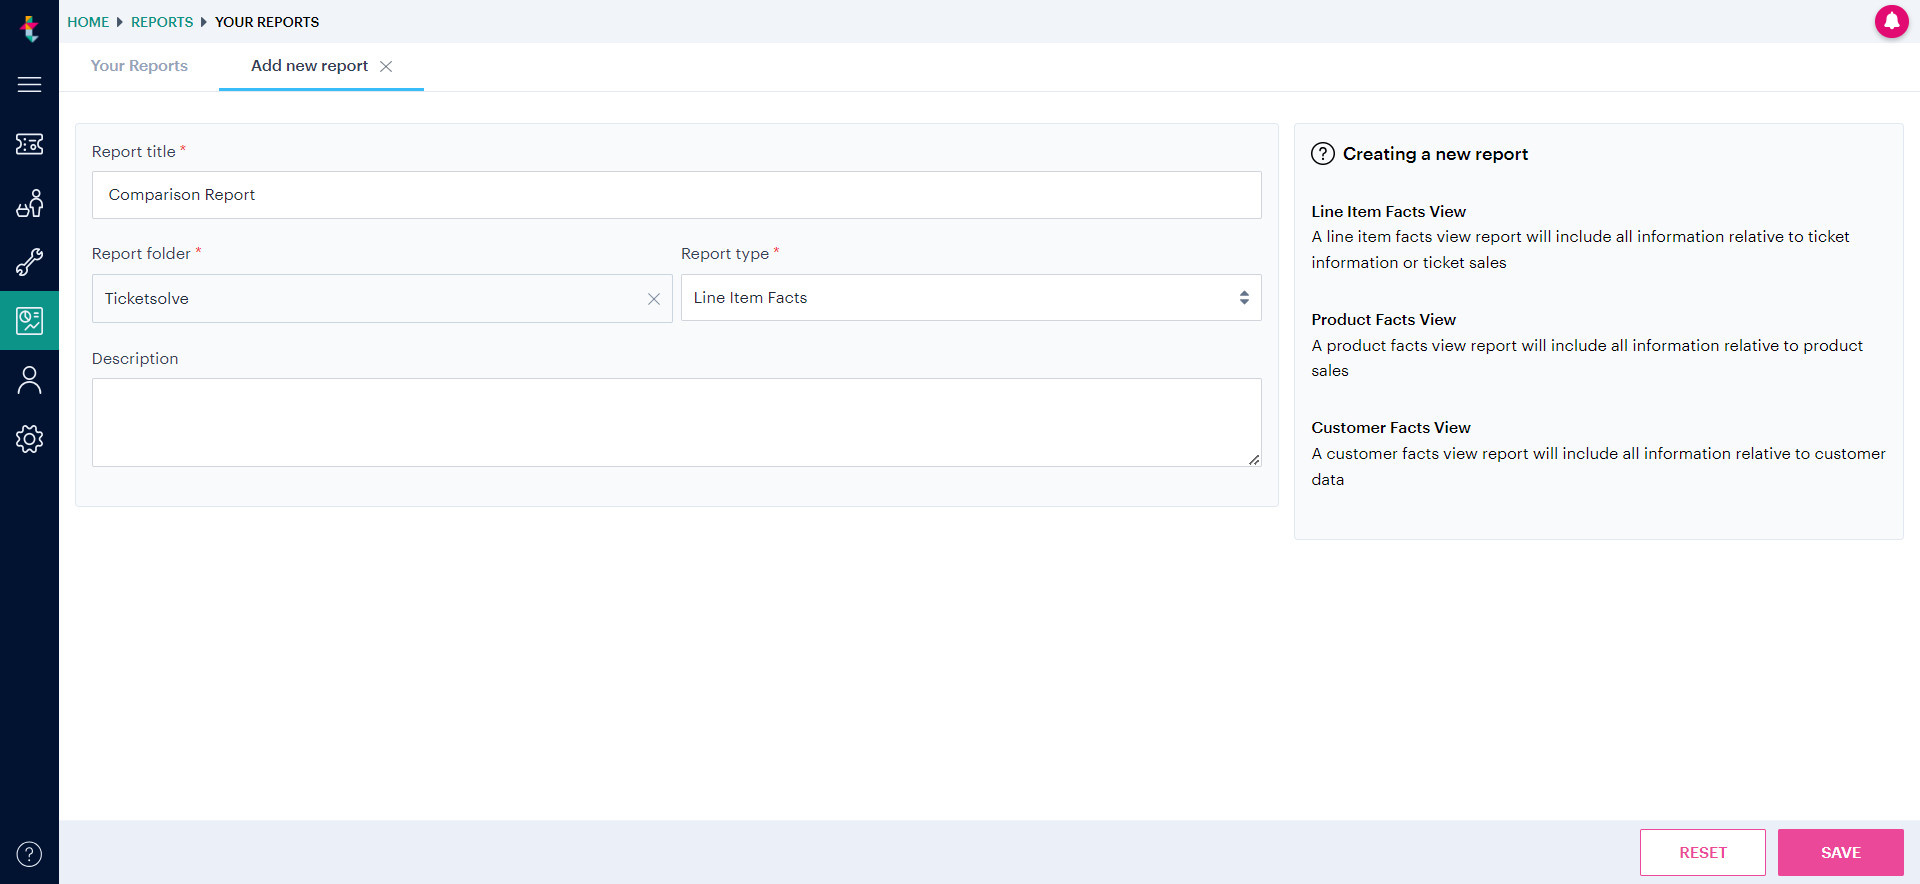Click the Product Facts View heading
1920x884 pixels.
pos(1383,320)
